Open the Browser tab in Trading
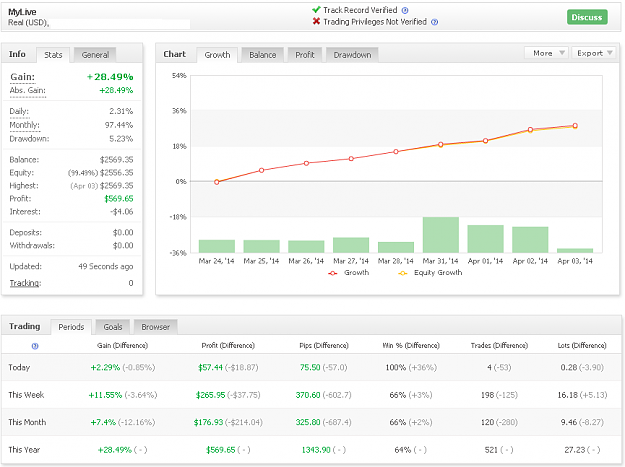Image resolution: width=625 pixels, height=467 pixels. (x=155, y=327)
